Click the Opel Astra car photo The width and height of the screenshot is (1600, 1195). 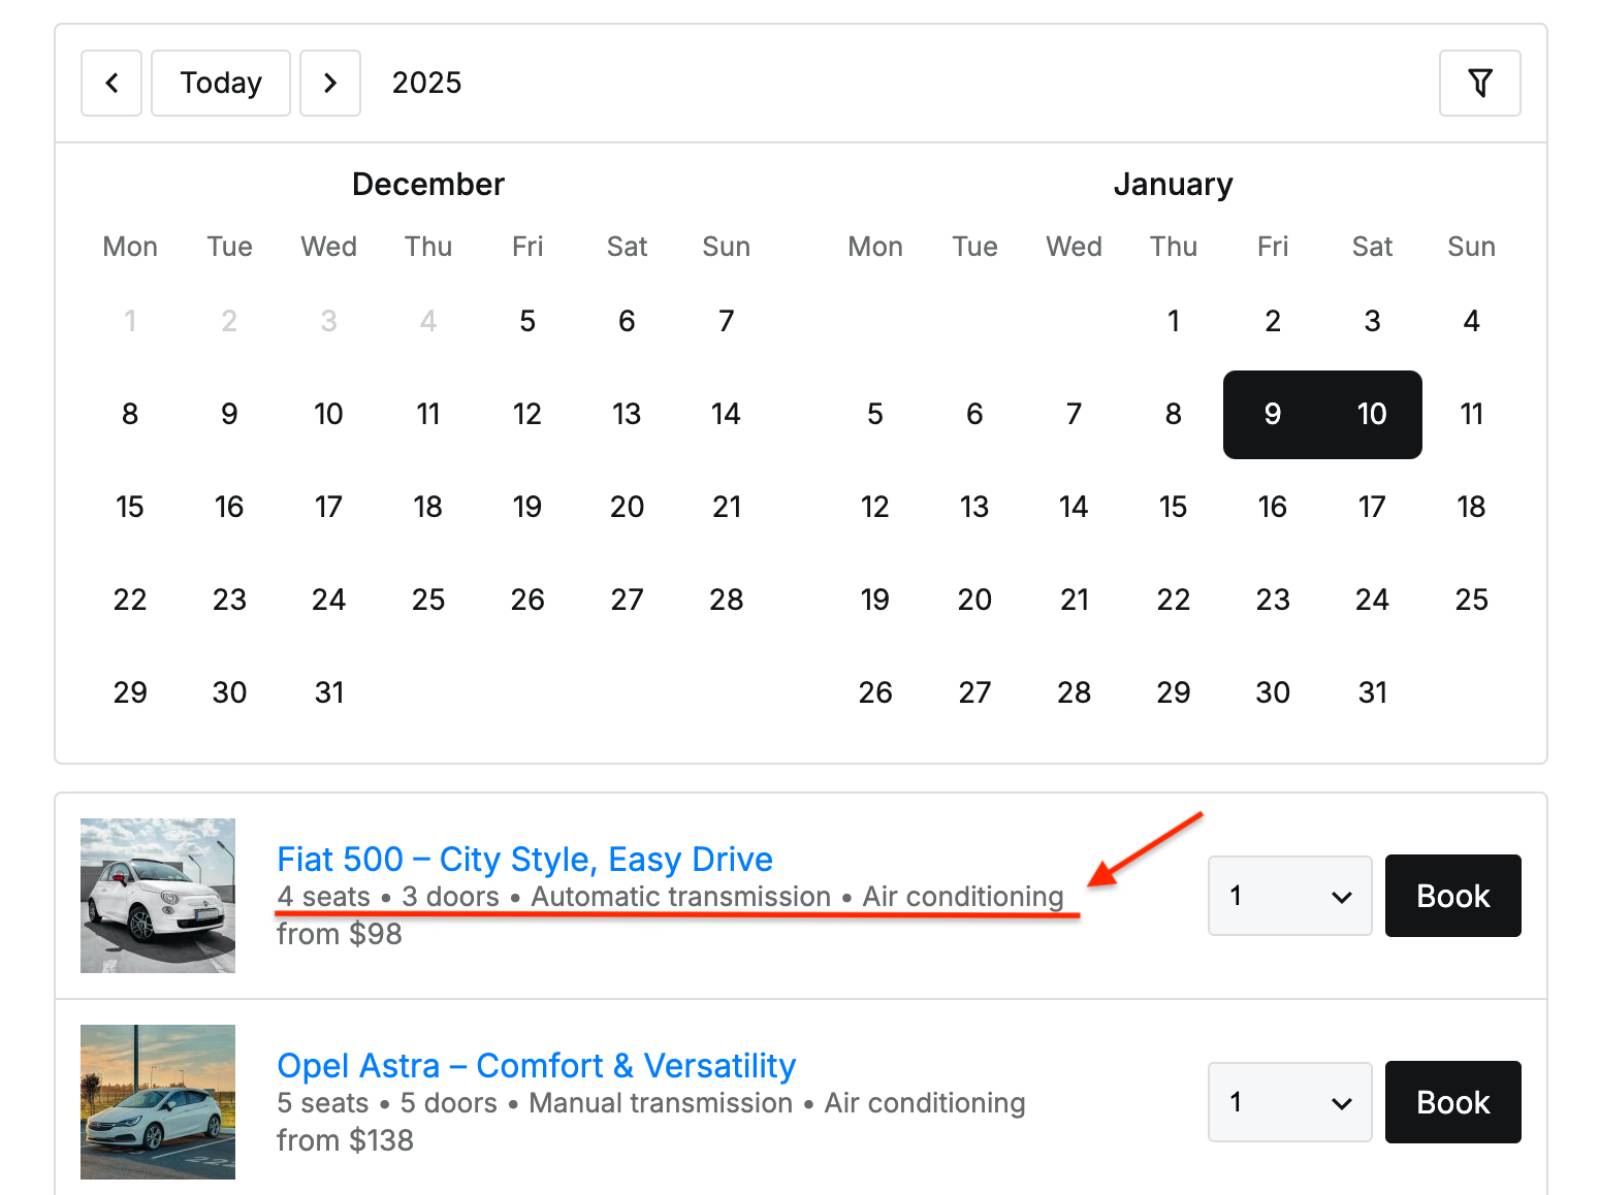[x=158, y=1102]
